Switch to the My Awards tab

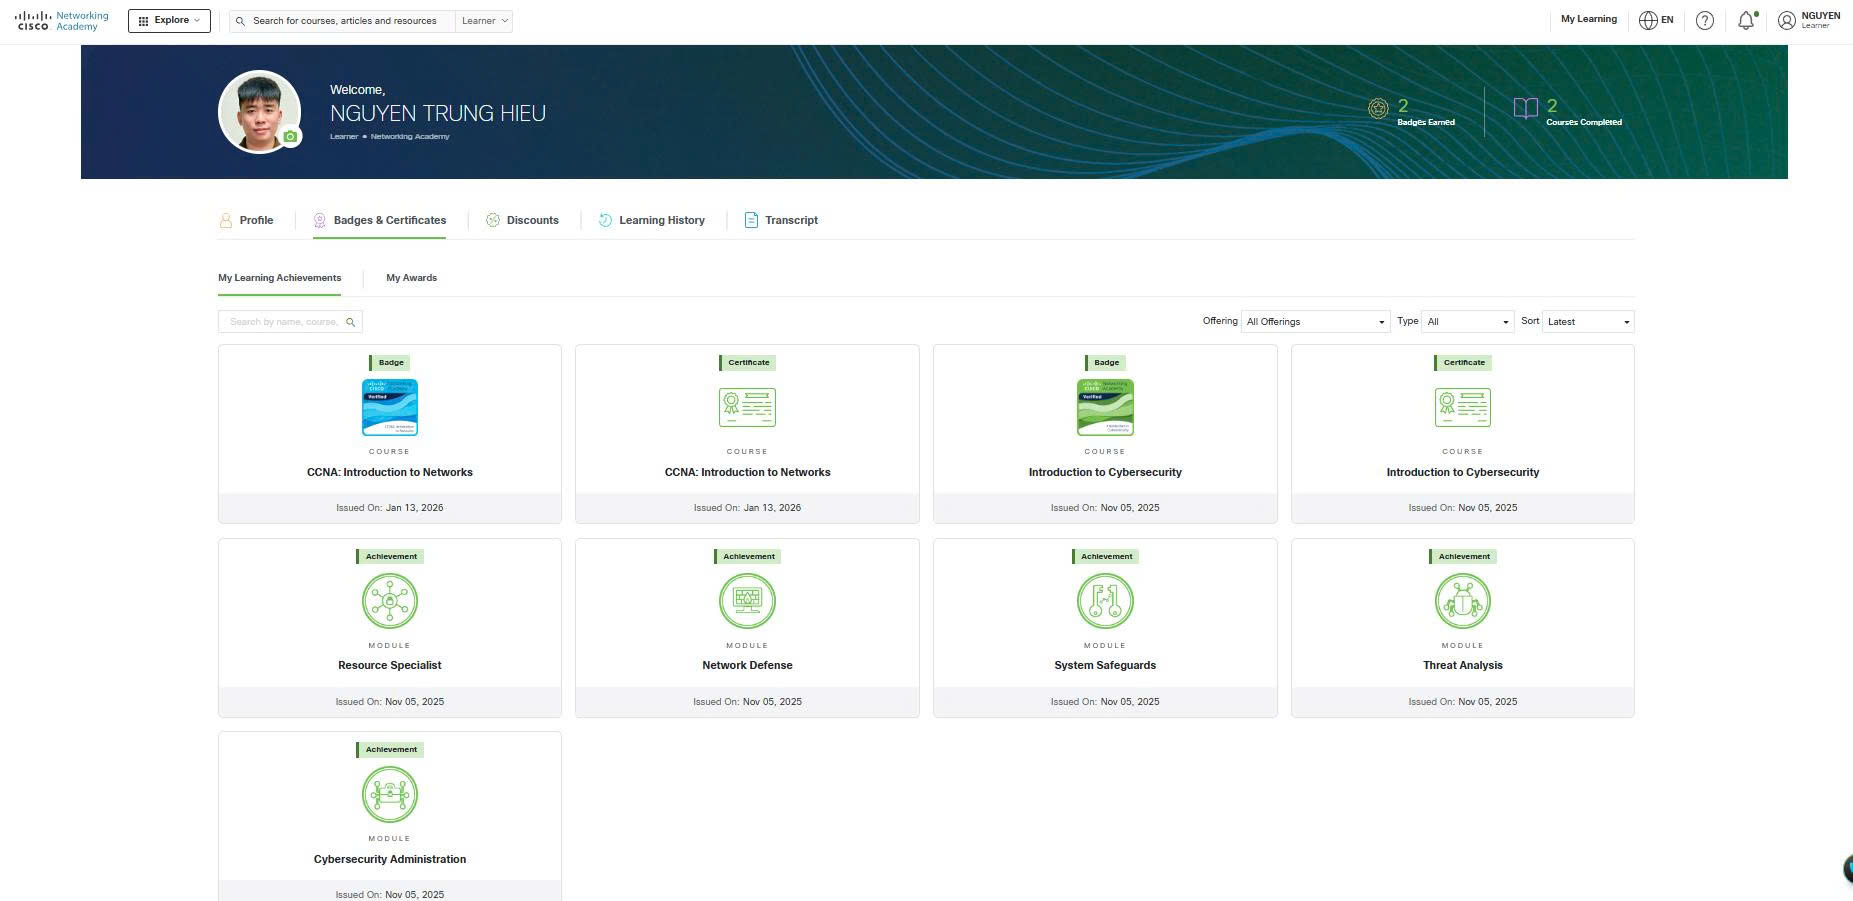tap(411, 278)
